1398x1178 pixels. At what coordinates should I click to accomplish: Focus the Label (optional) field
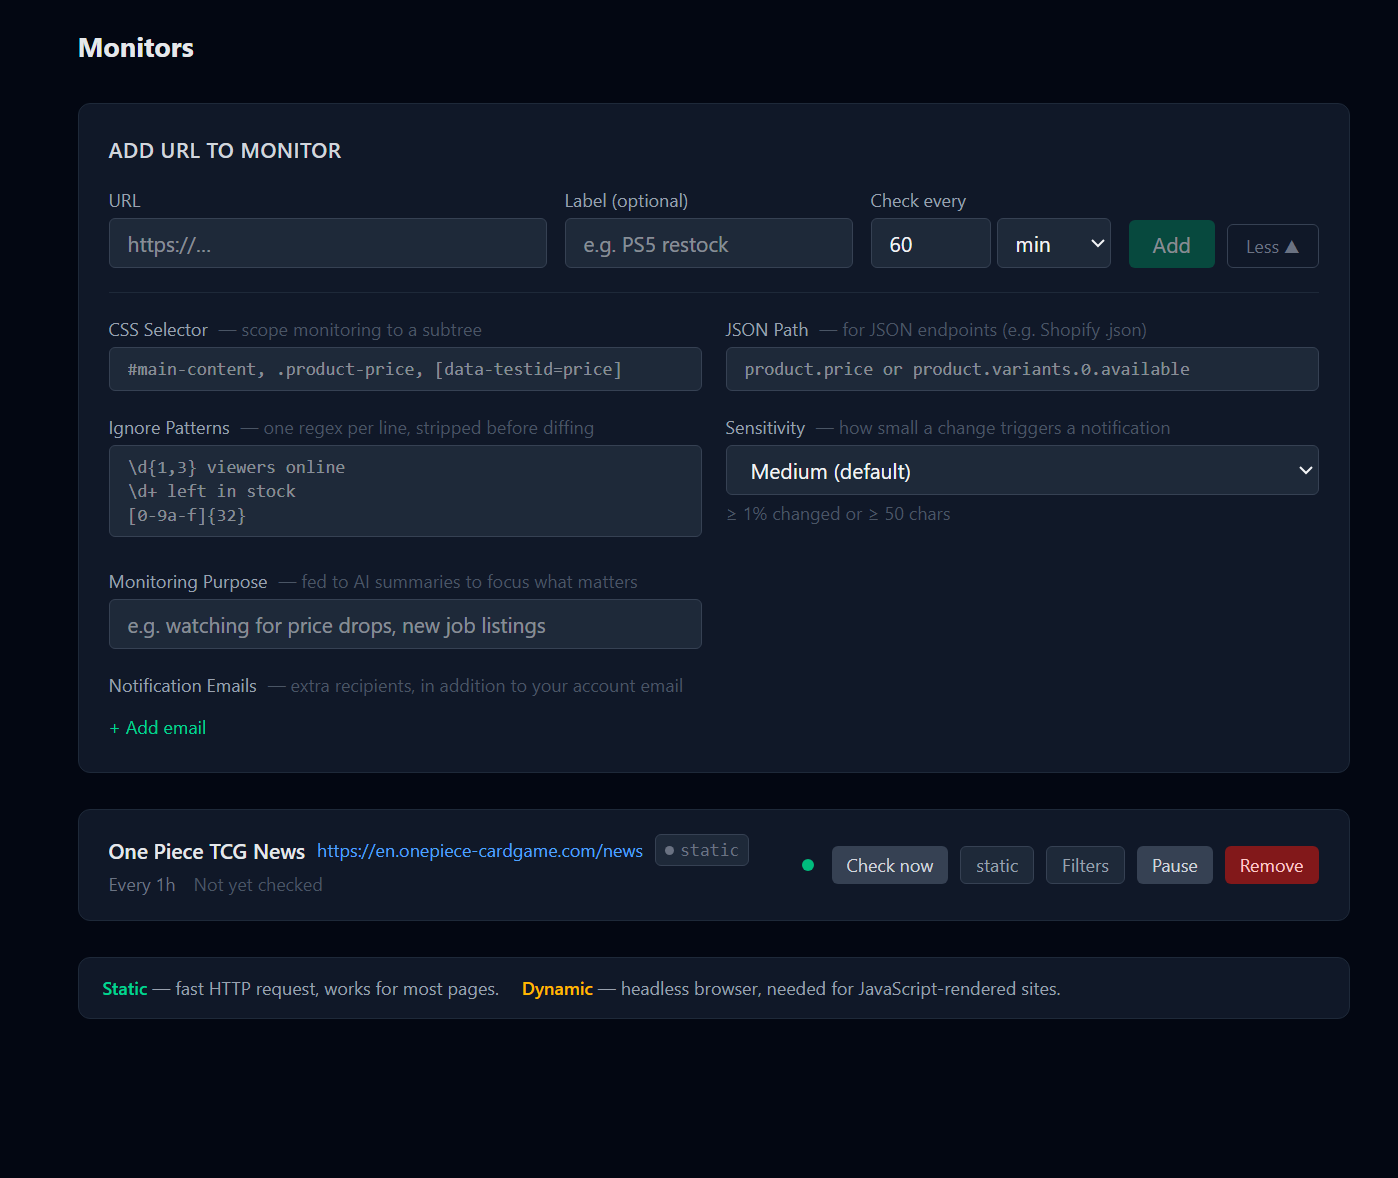click(708, 243)
